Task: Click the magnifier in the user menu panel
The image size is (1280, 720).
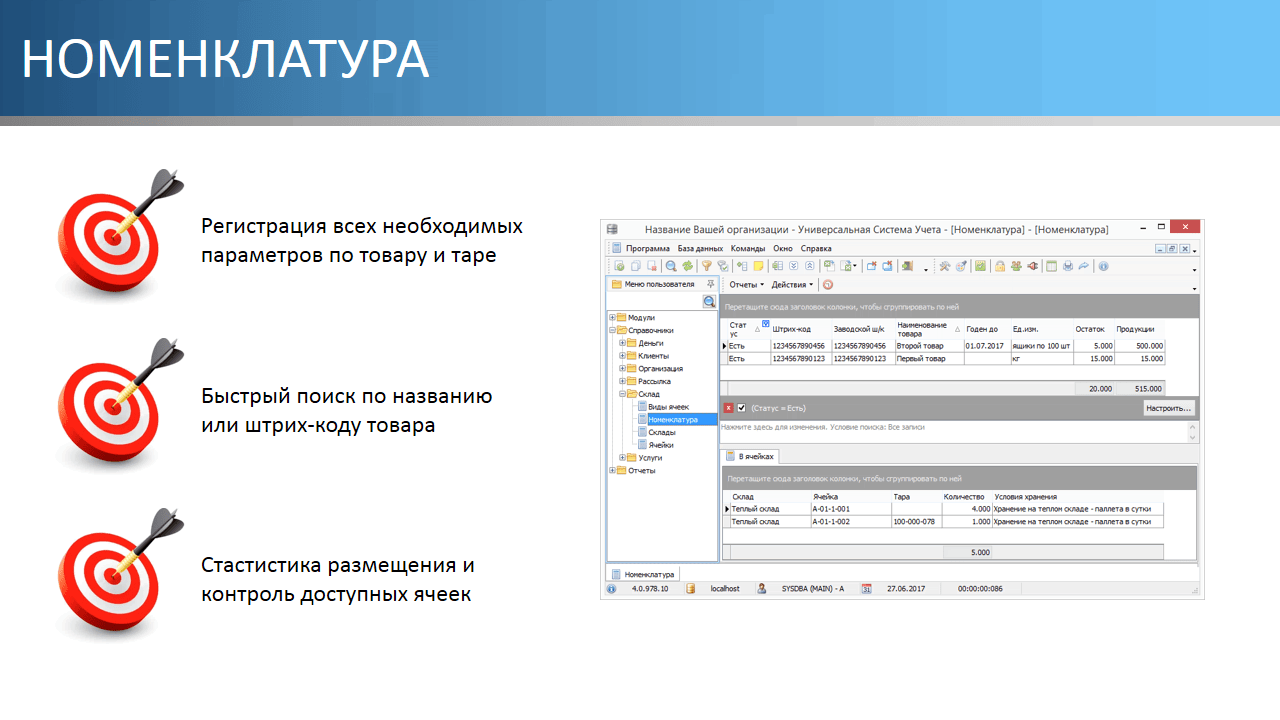Action: pos(709,301)
